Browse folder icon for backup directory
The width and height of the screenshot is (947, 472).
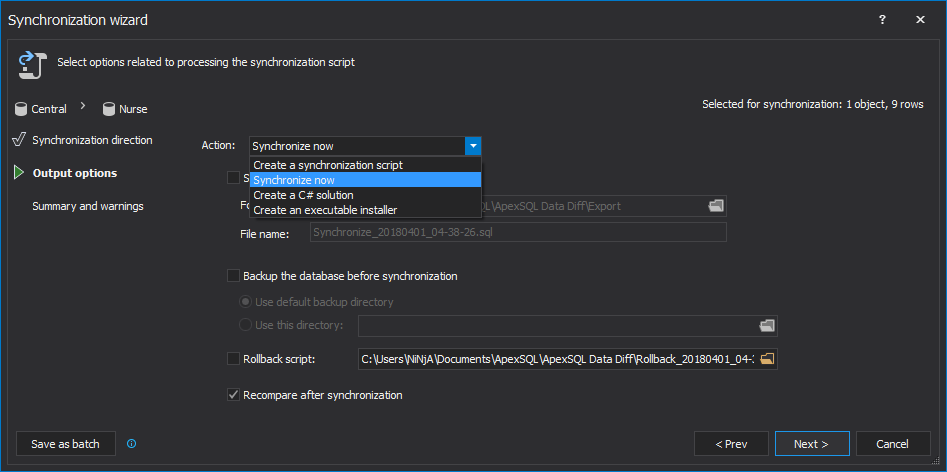766,325
